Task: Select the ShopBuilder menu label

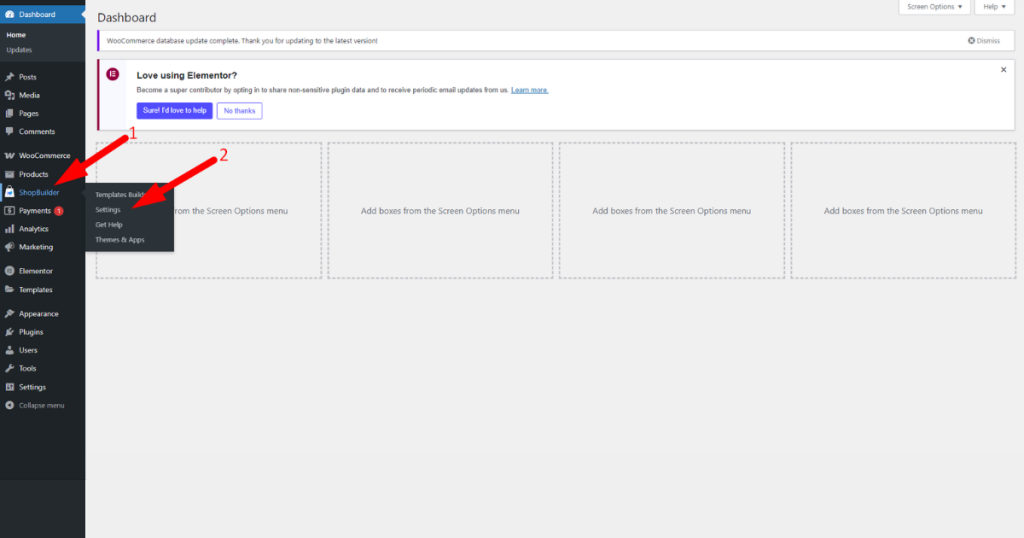Action: click(x=39, y=193)
